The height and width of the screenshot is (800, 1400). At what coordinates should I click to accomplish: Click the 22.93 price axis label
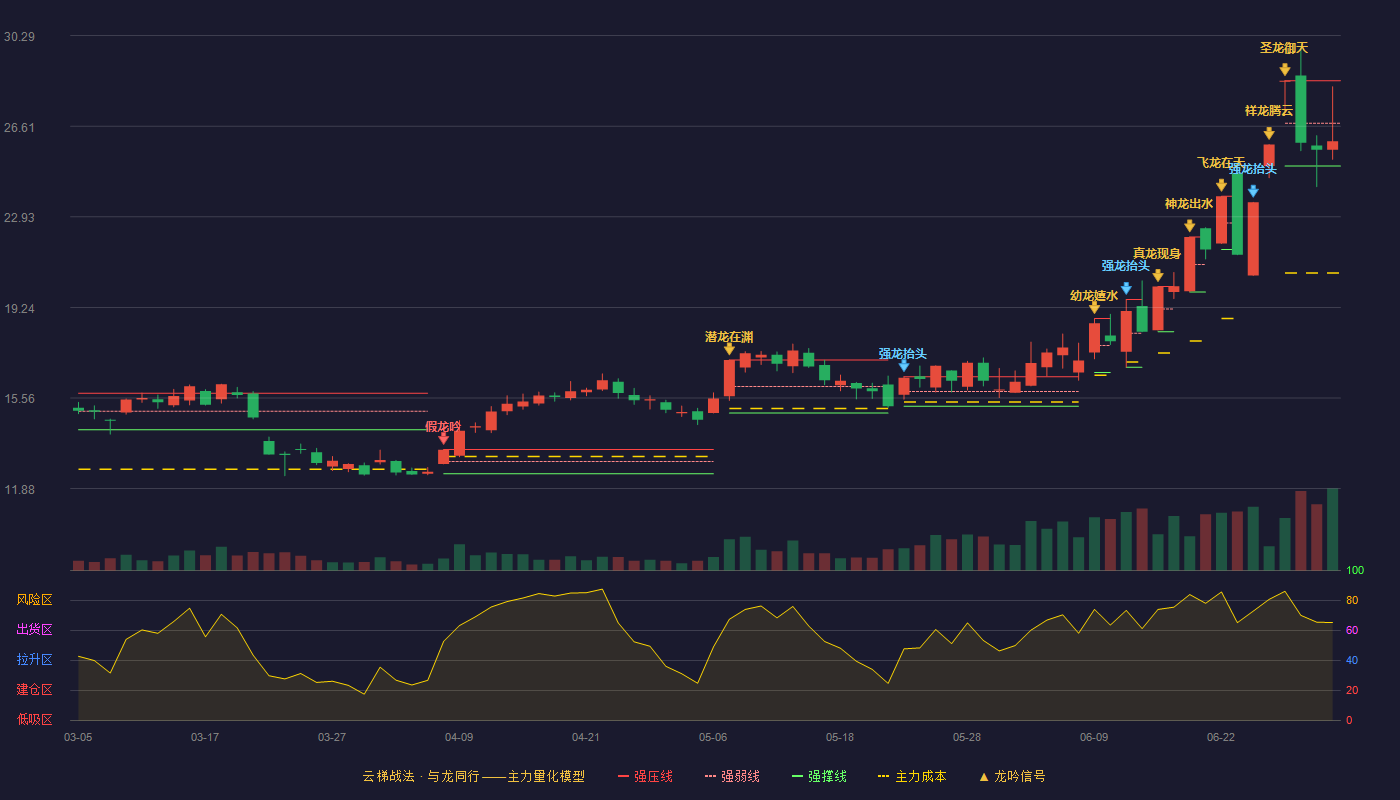(x=19, y=218)
